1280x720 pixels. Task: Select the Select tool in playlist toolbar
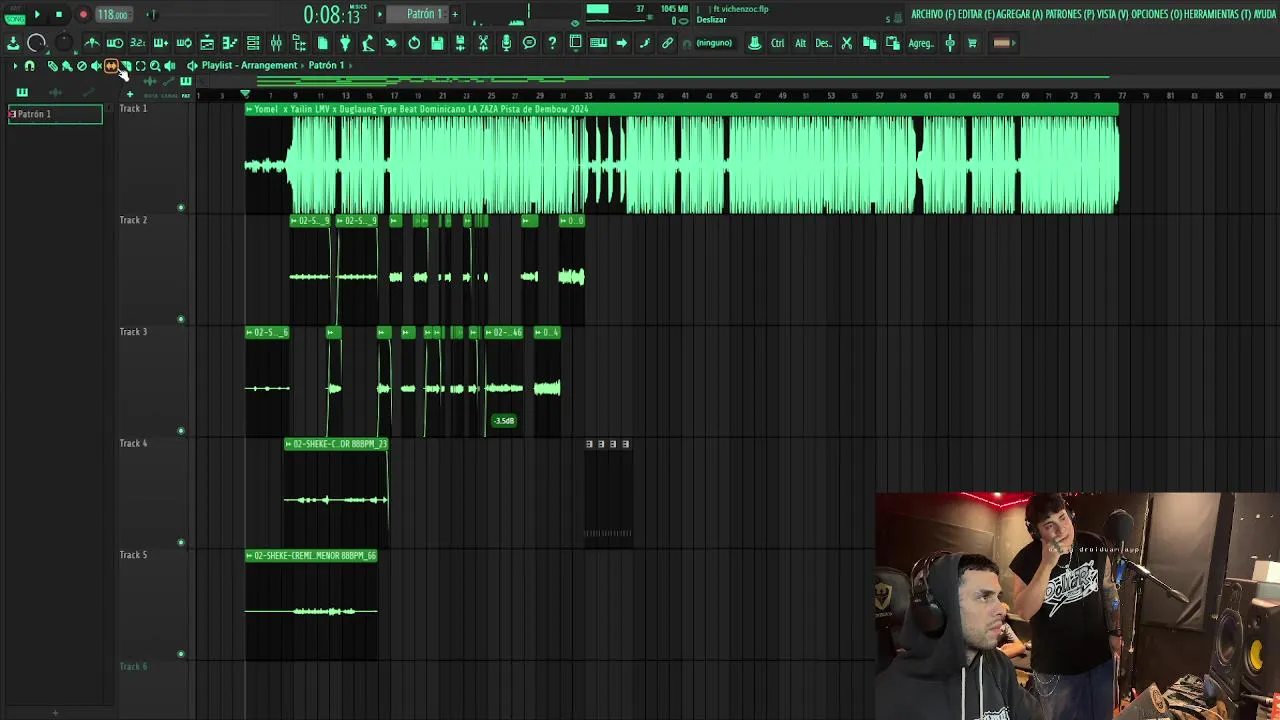140,65
